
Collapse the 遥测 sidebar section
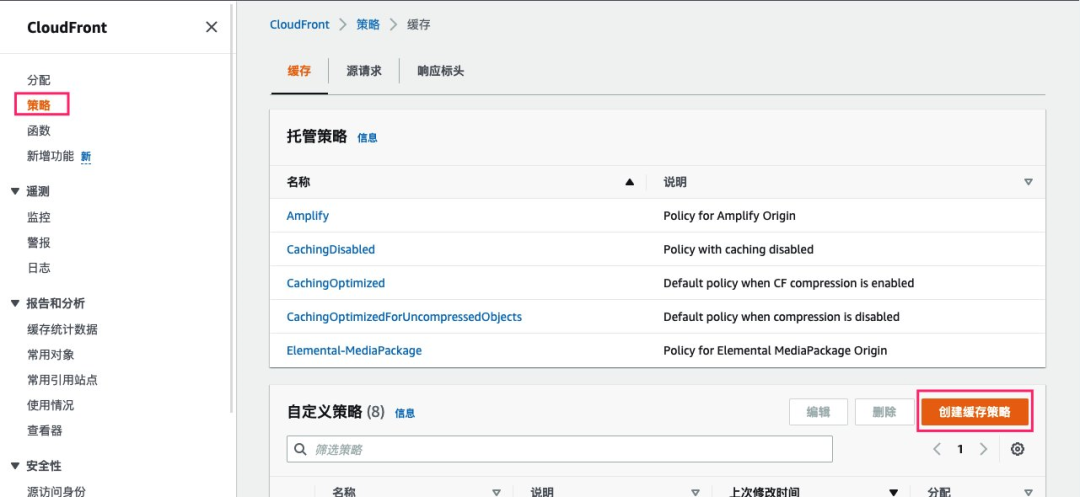click(15, 191)
